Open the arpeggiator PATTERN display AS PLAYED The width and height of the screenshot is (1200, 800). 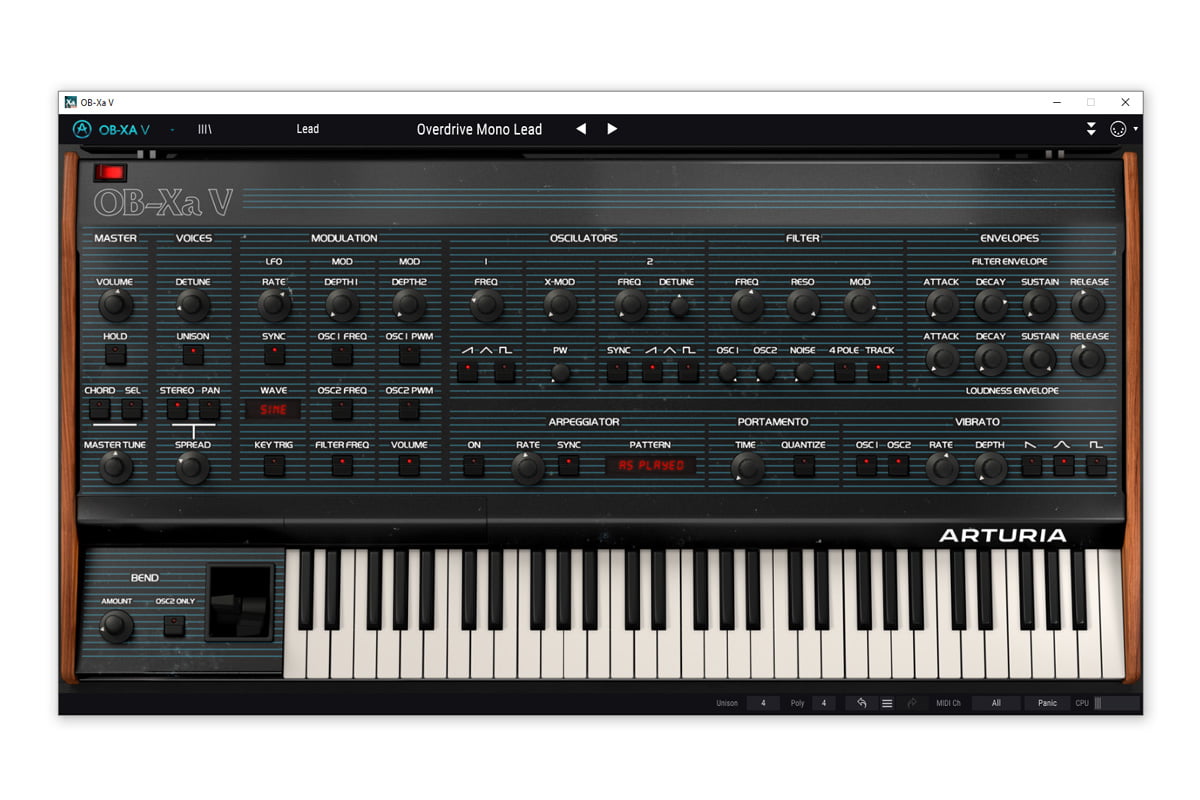[x=650, y=465]
